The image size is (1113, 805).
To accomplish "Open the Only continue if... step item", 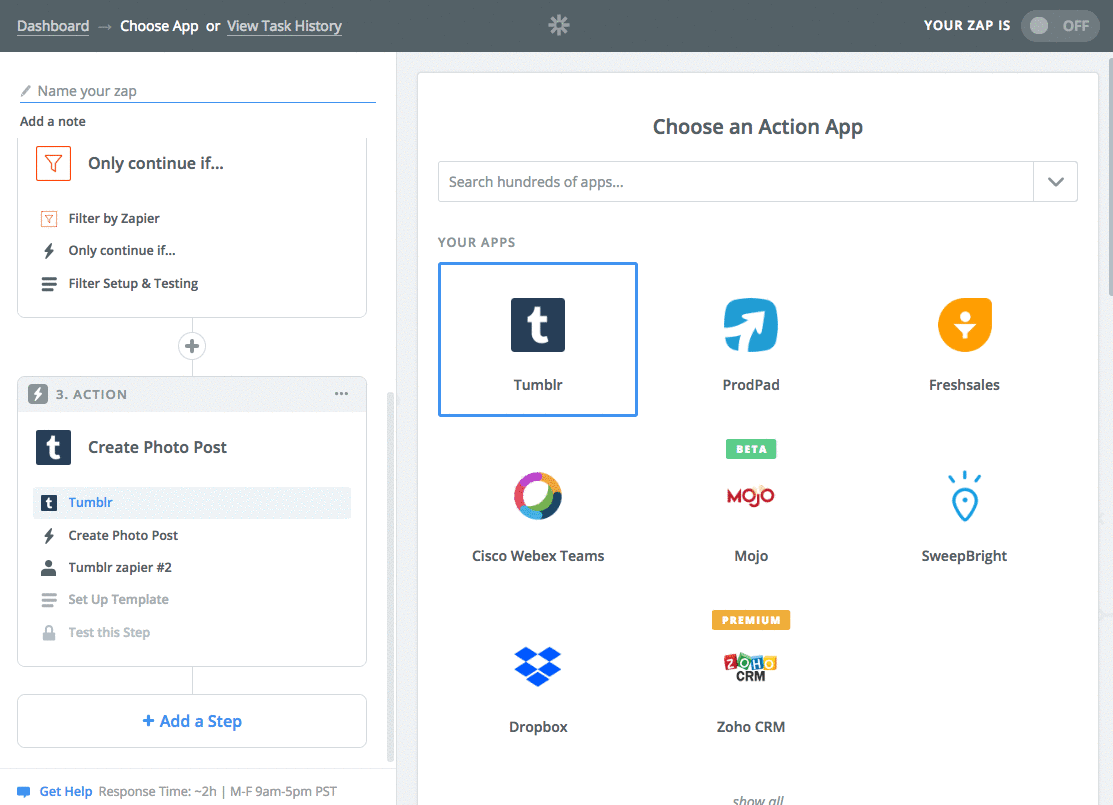I will [121, 251].
